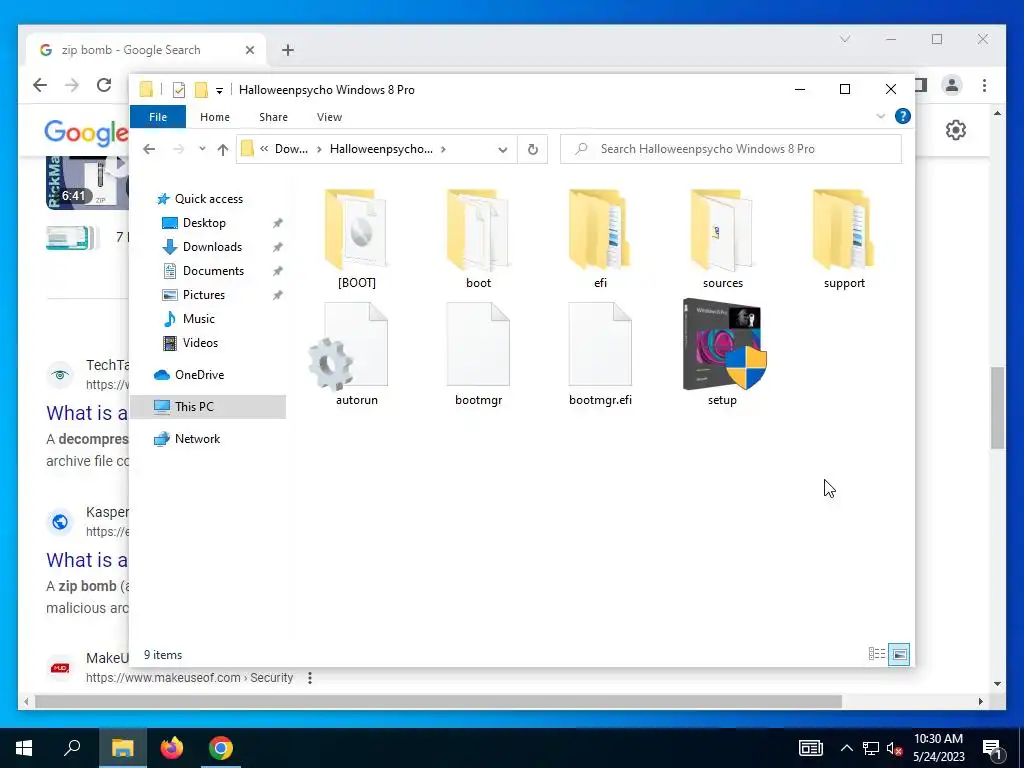Open the Windows Start menu

point(24,748)
